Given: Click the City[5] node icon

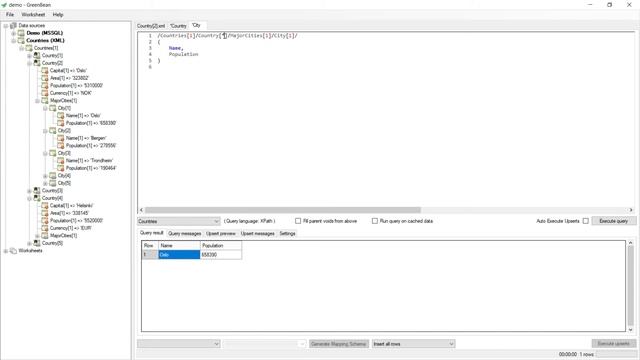Looking at the screenshot, I should click(x=53, y=183).
